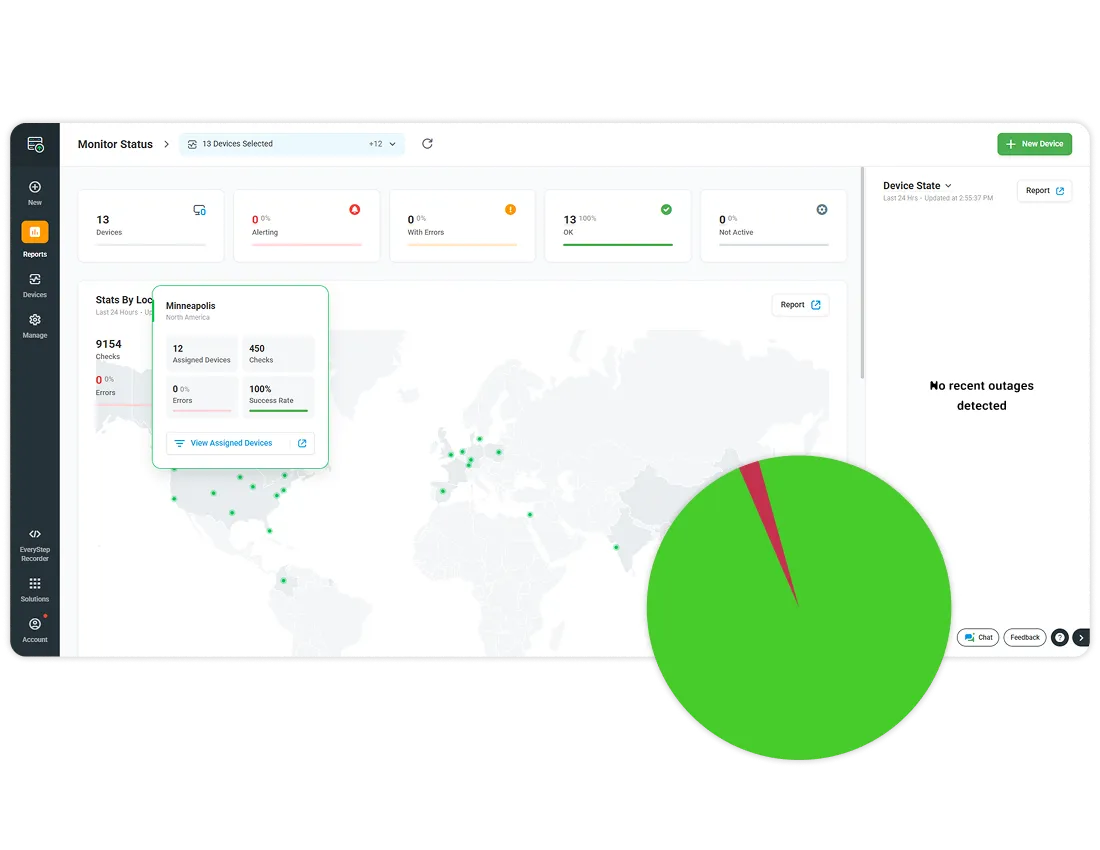Expand the Monitor Status breadcrumb chevron

tap(165, 143)
